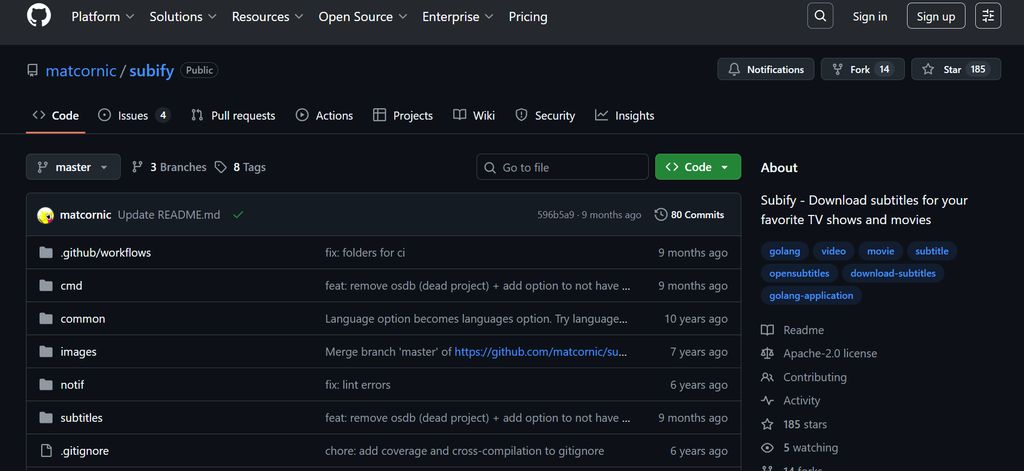1024x471 pixels.
Task: Open commit hash 596b5a9
Action: pos(556,215)
